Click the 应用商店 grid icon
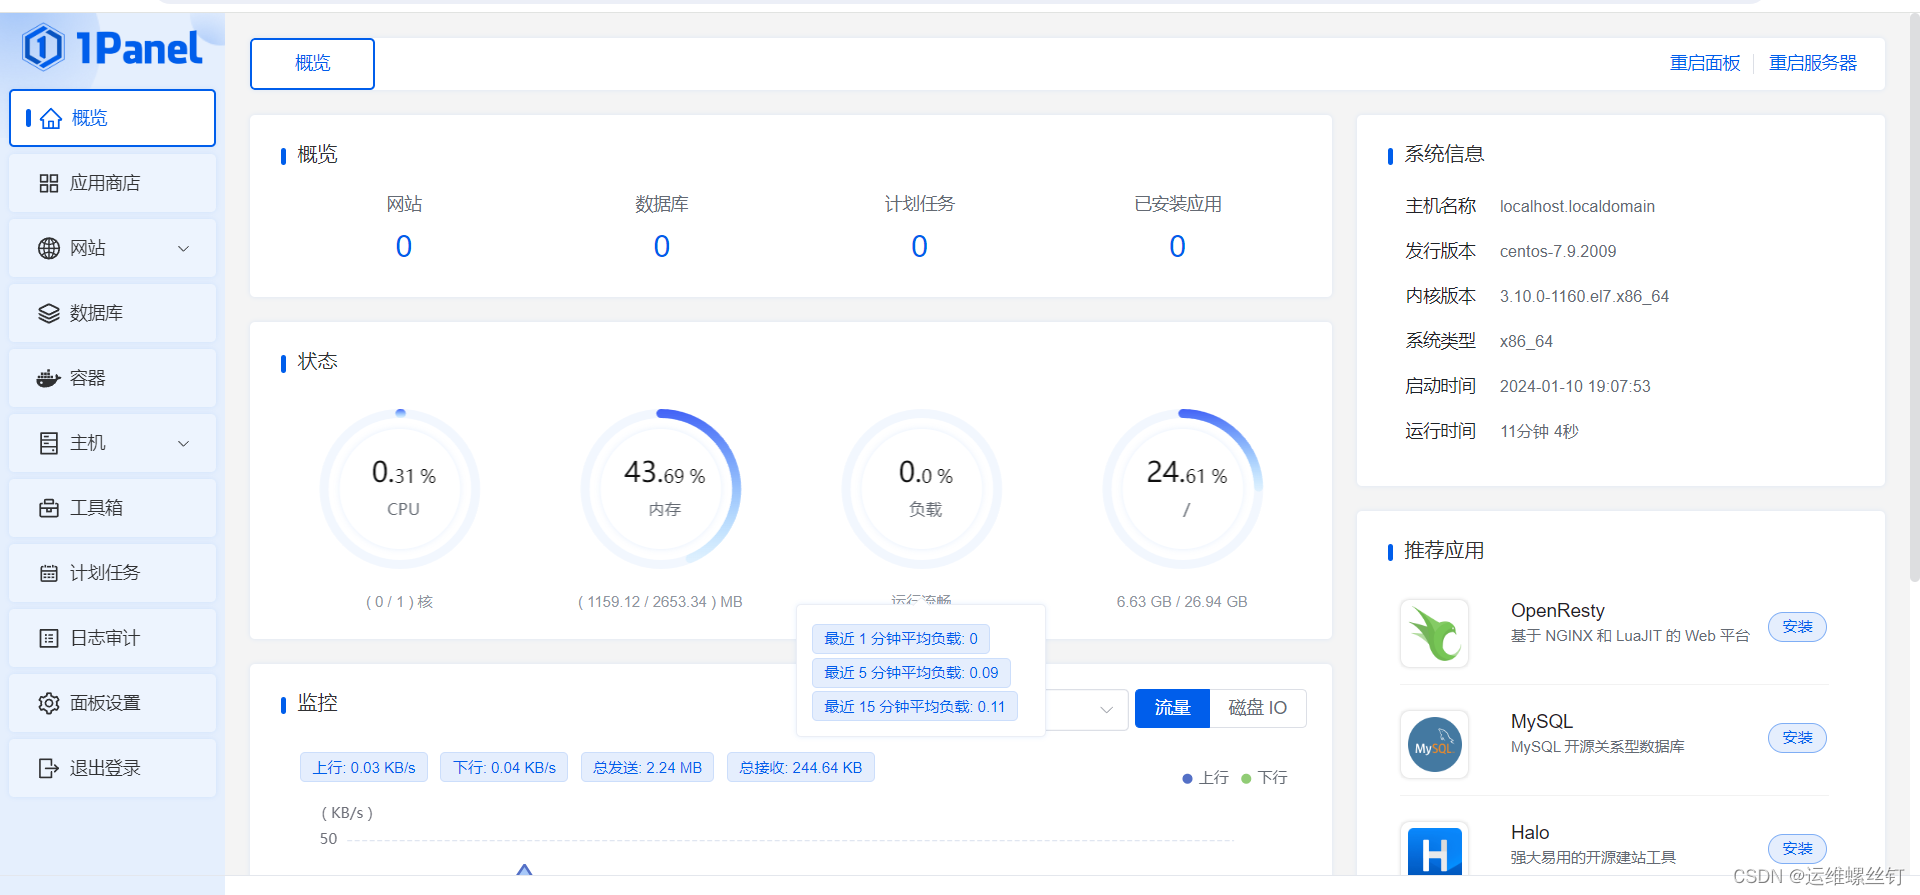The height and width of the screenshot is (895, 1920). (48, 183)
